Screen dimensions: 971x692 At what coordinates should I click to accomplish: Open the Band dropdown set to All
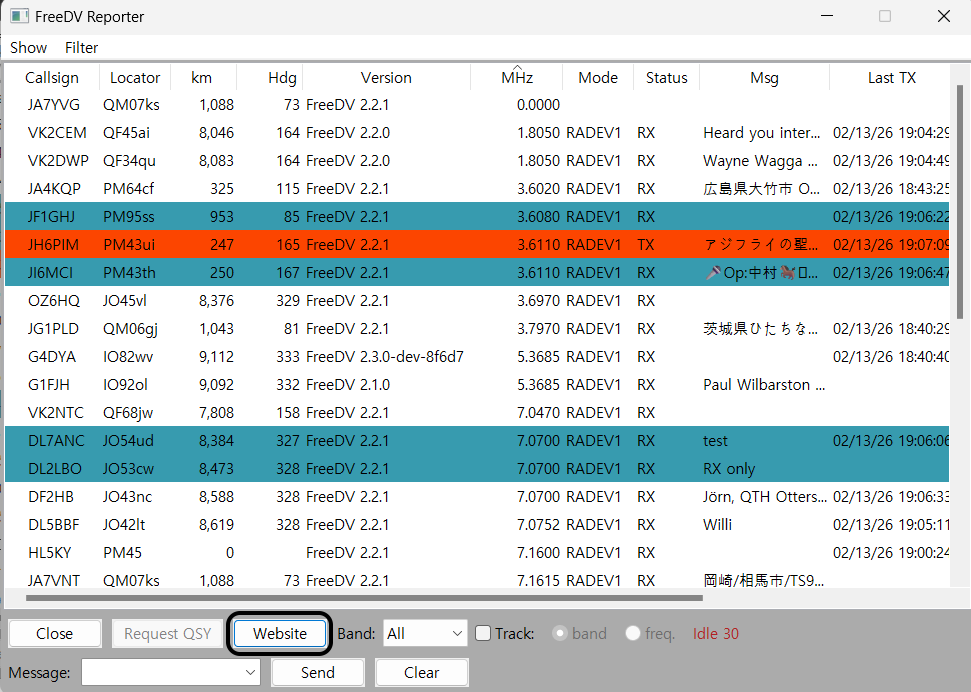pos(425,633)
